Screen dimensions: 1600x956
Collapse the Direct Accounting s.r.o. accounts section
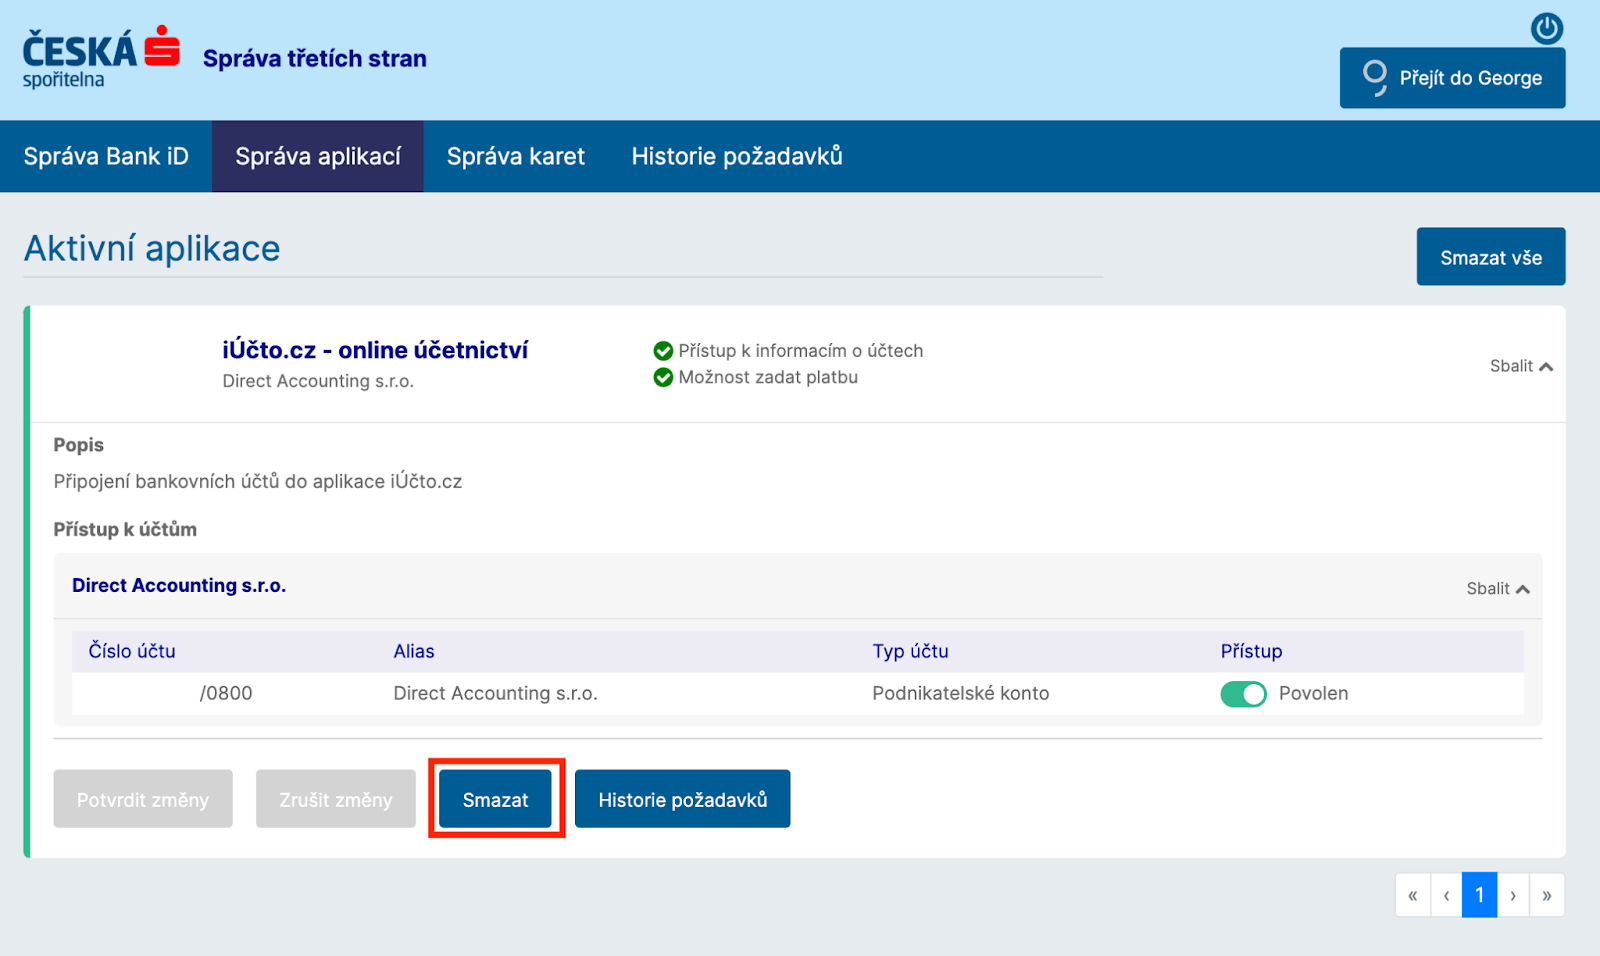1498,589
